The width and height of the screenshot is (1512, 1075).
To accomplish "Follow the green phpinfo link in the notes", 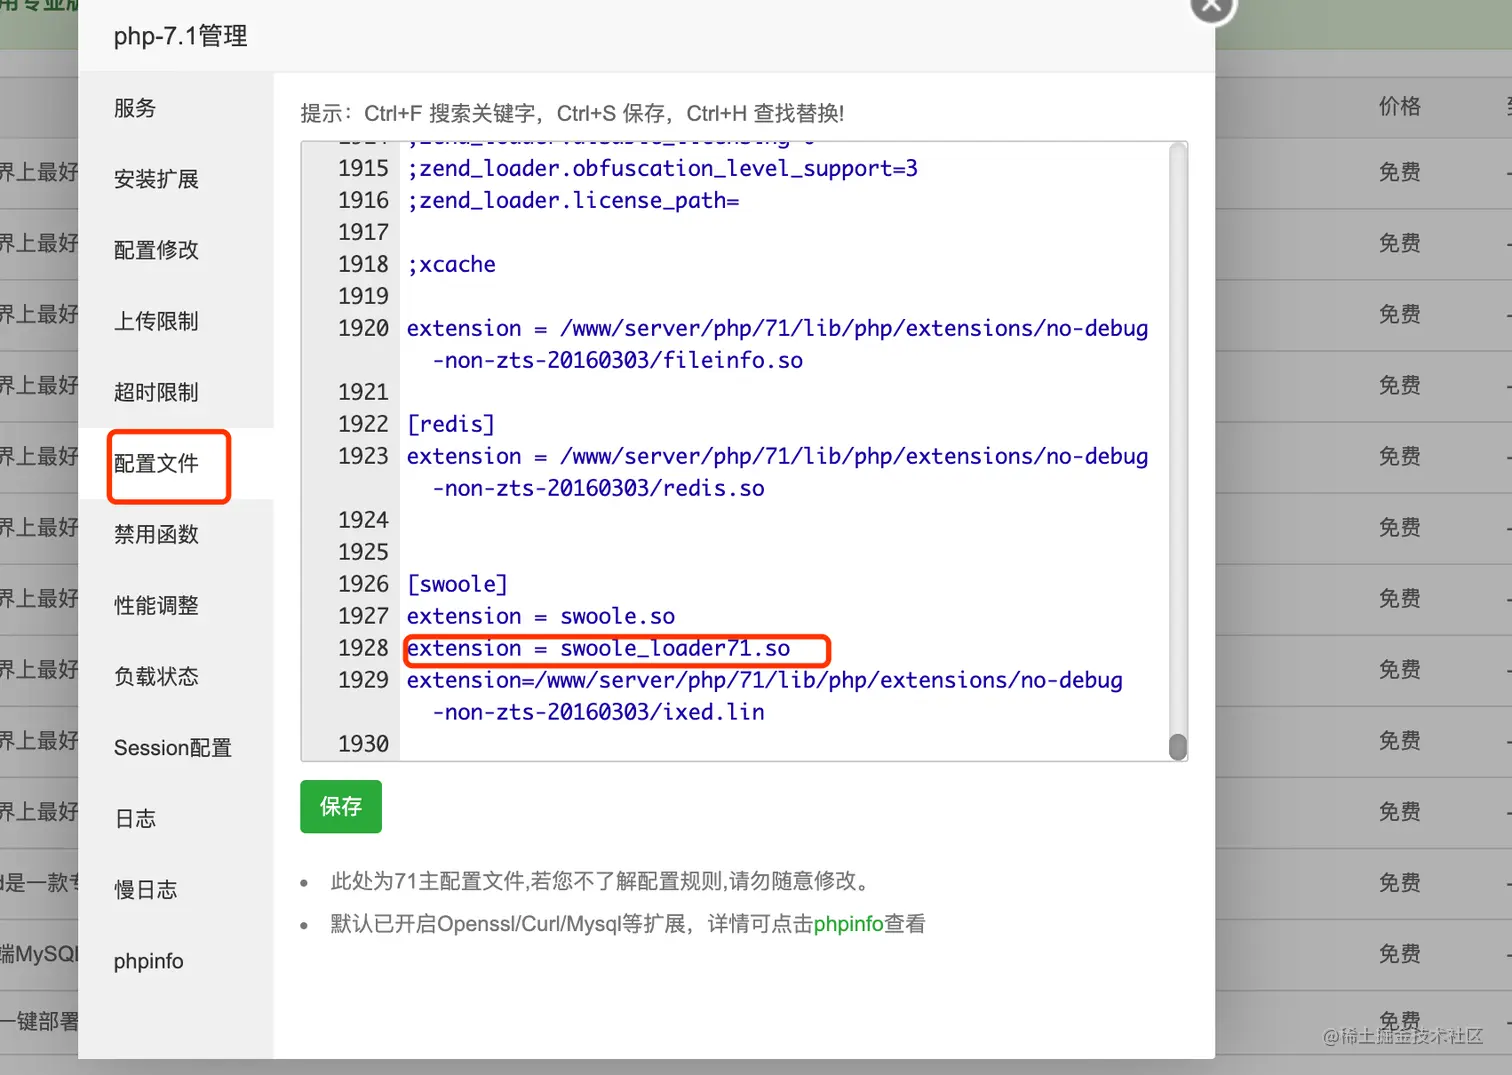I will pyautogui.click(x=848, y=924).
